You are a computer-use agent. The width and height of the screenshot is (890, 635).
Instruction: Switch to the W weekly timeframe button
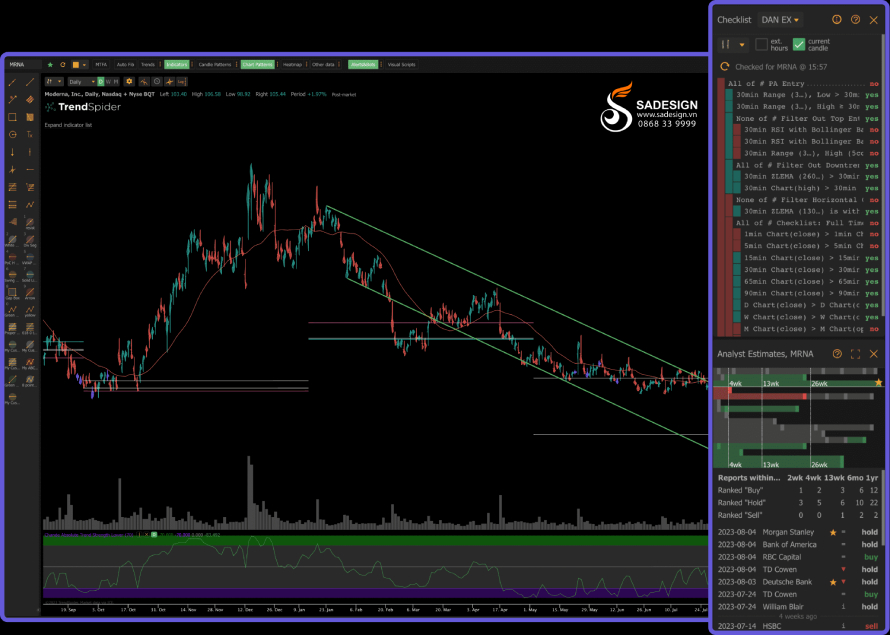coord(108,82)
